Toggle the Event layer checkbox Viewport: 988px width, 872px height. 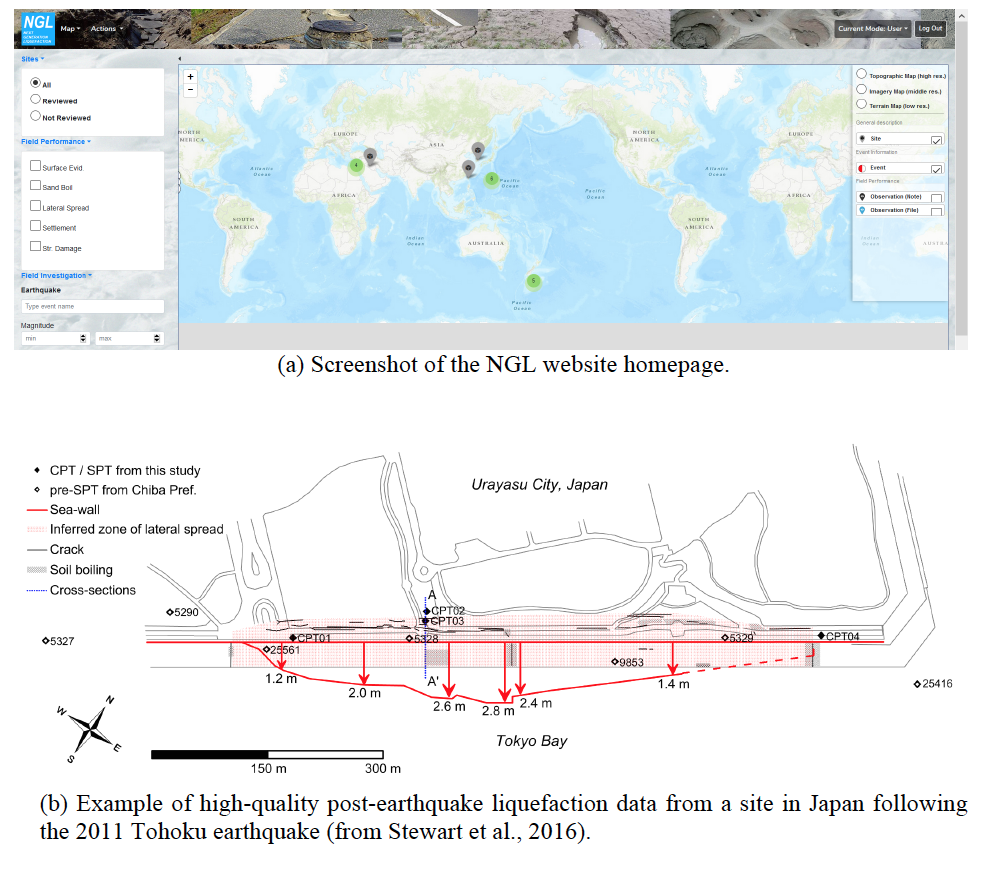936,169
